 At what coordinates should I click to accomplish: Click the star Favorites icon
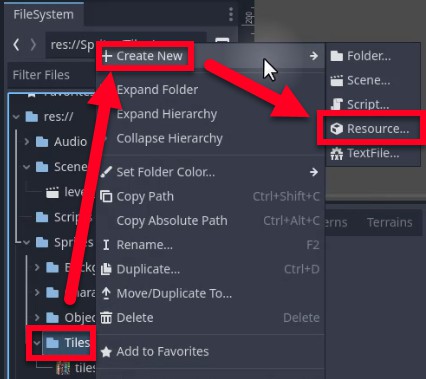[x=106, y=352]
